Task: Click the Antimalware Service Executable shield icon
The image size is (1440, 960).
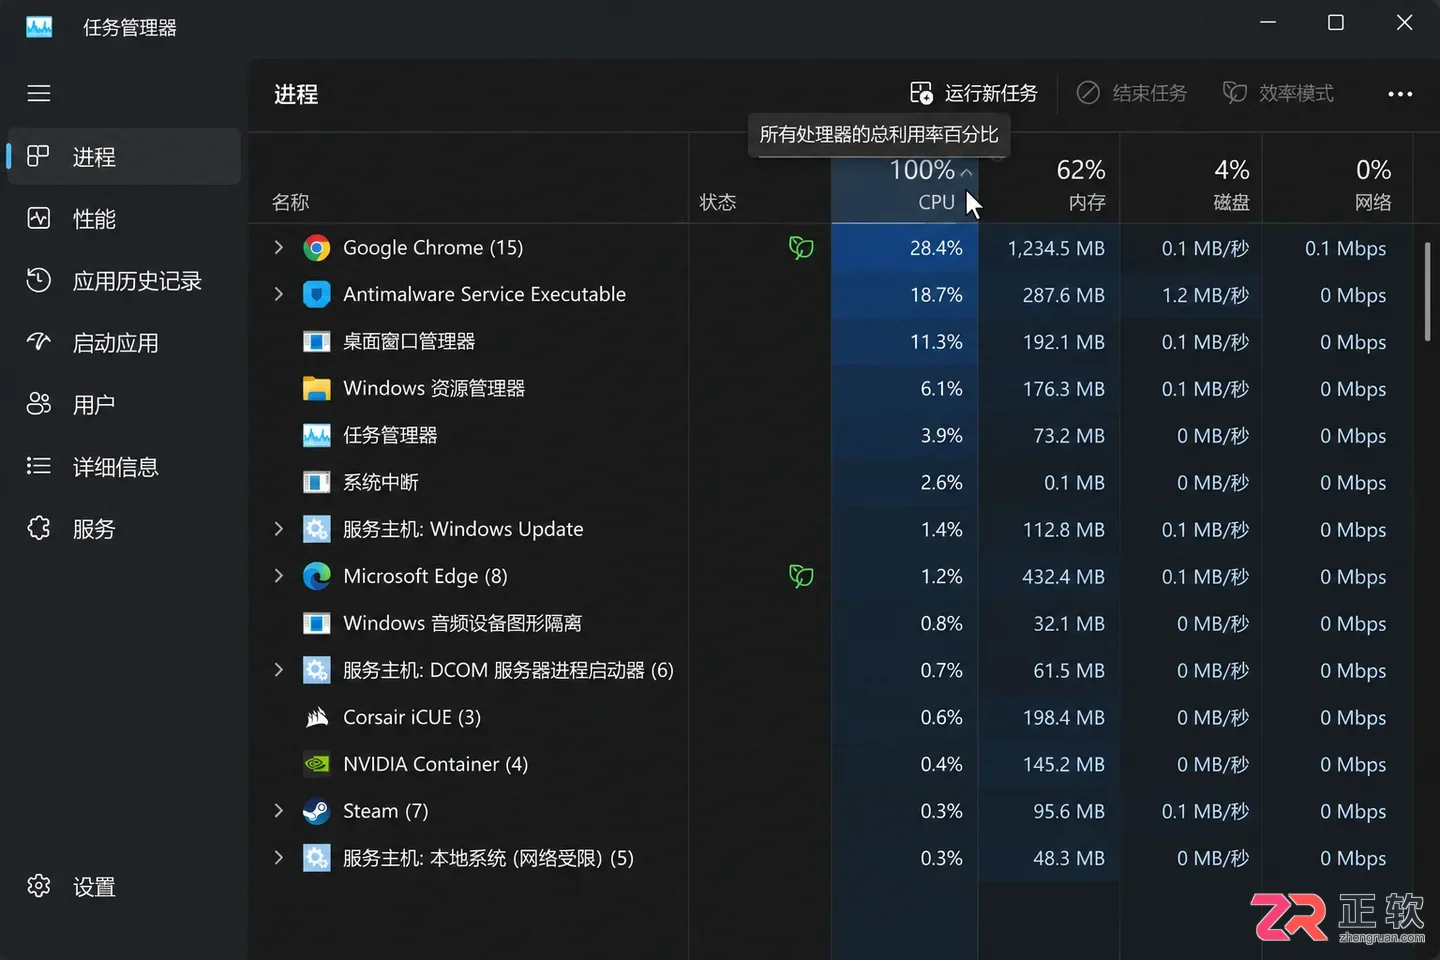Action: (x=317, y=295)
